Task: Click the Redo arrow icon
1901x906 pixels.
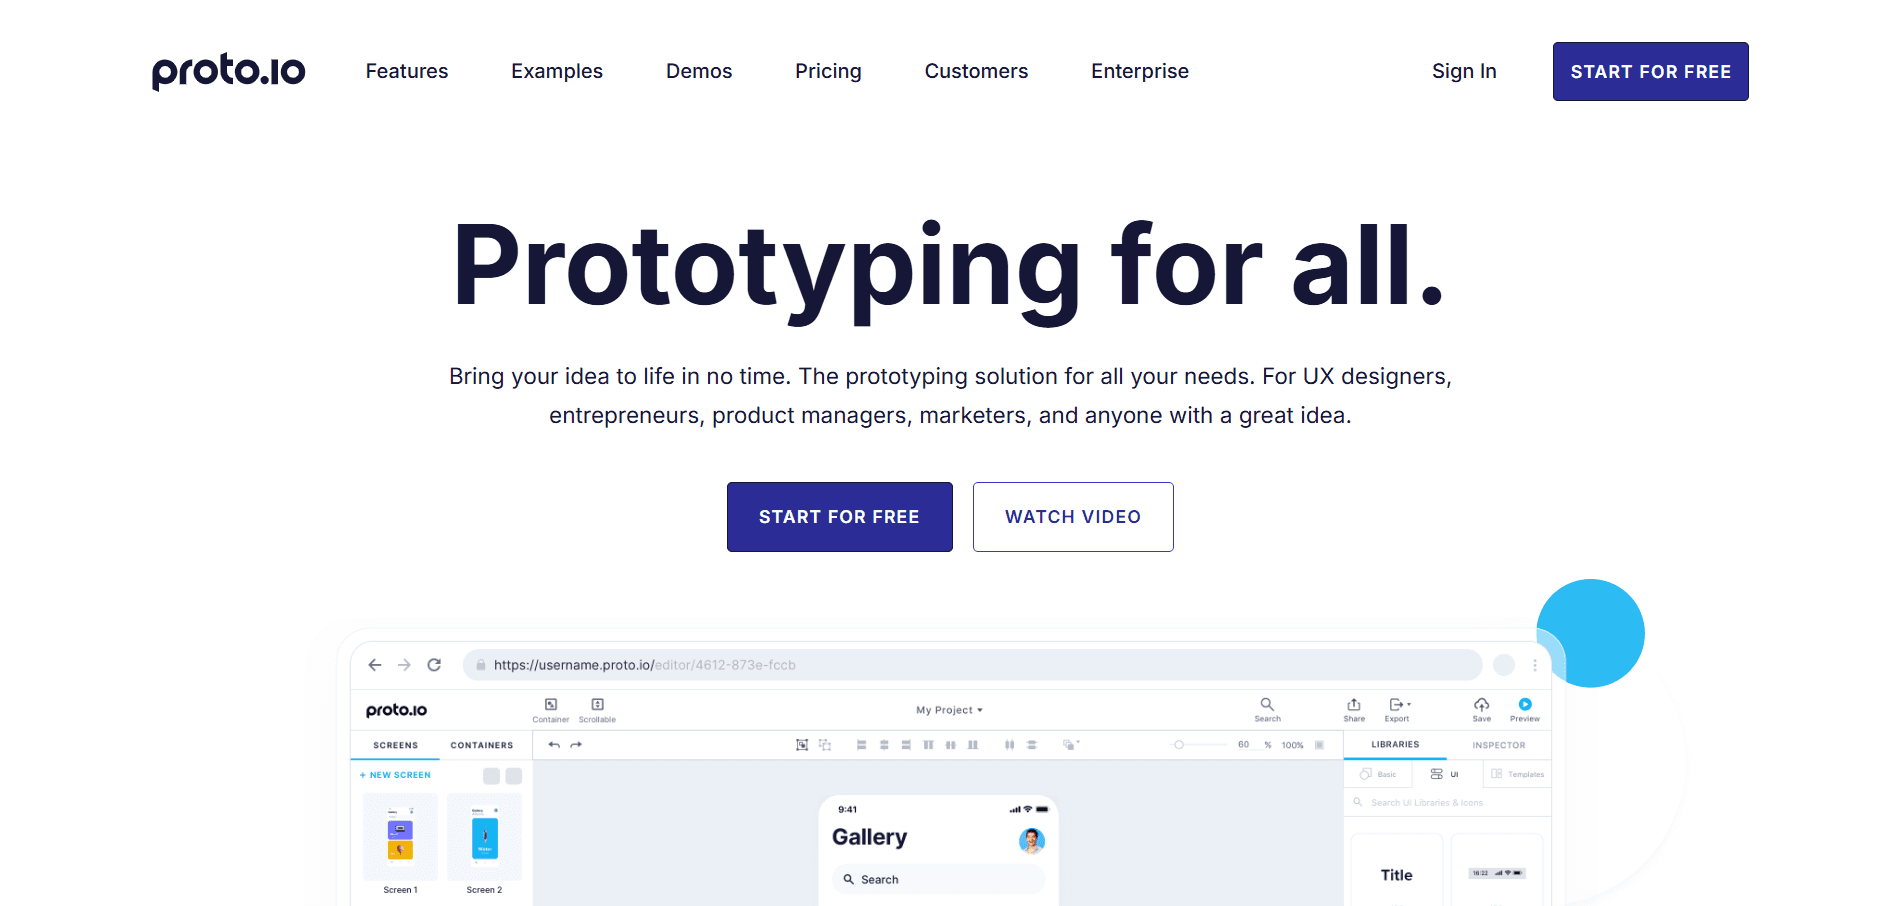Action: click(576, 745)
